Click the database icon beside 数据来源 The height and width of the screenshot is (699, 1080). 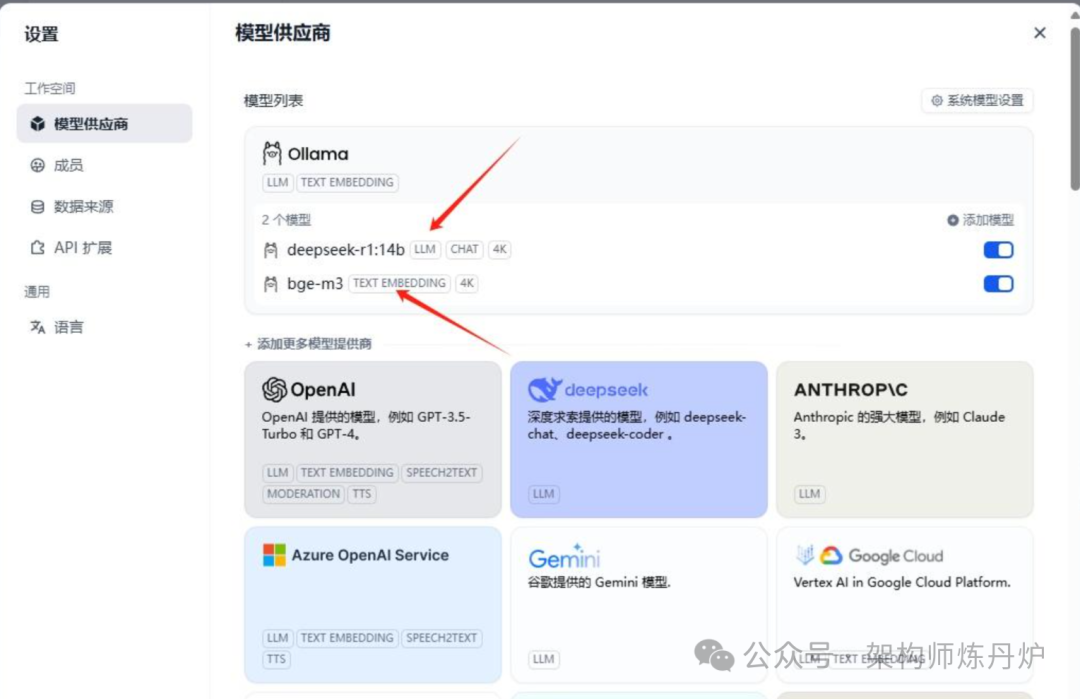click(x=38, y=207)
